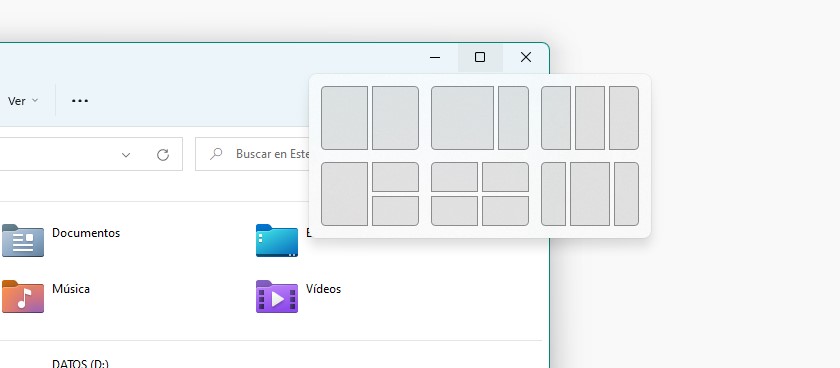
Task: Snap window to narrow right zone of uneven split
Action: click(513, 118)
